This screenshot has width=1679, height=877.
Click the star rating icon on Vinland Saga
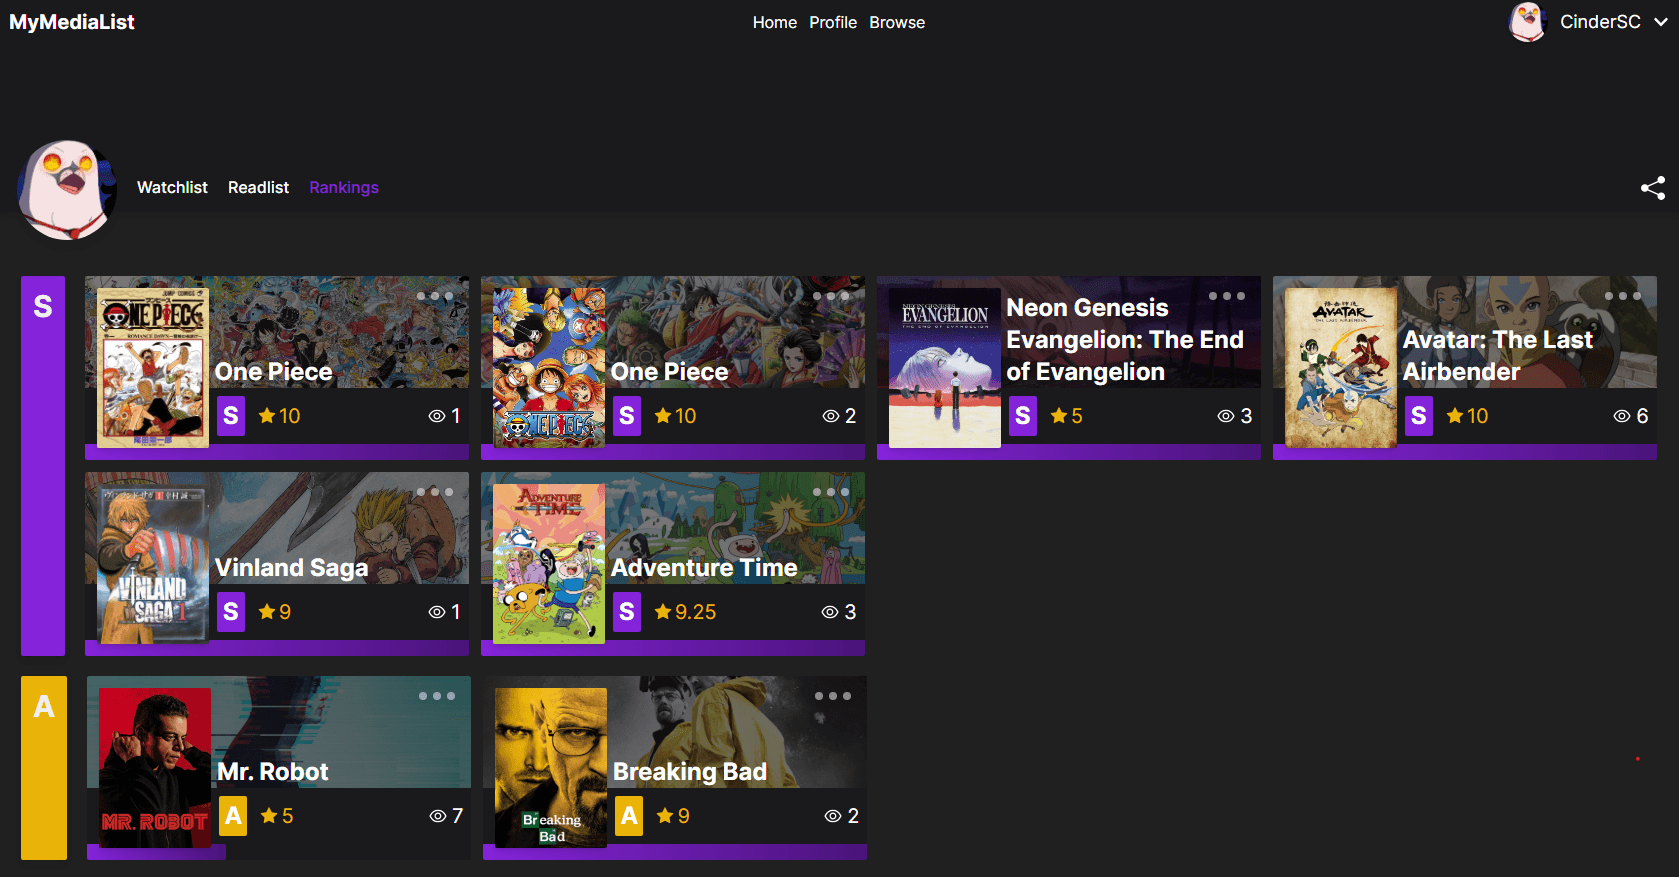[x=267, y=612]
